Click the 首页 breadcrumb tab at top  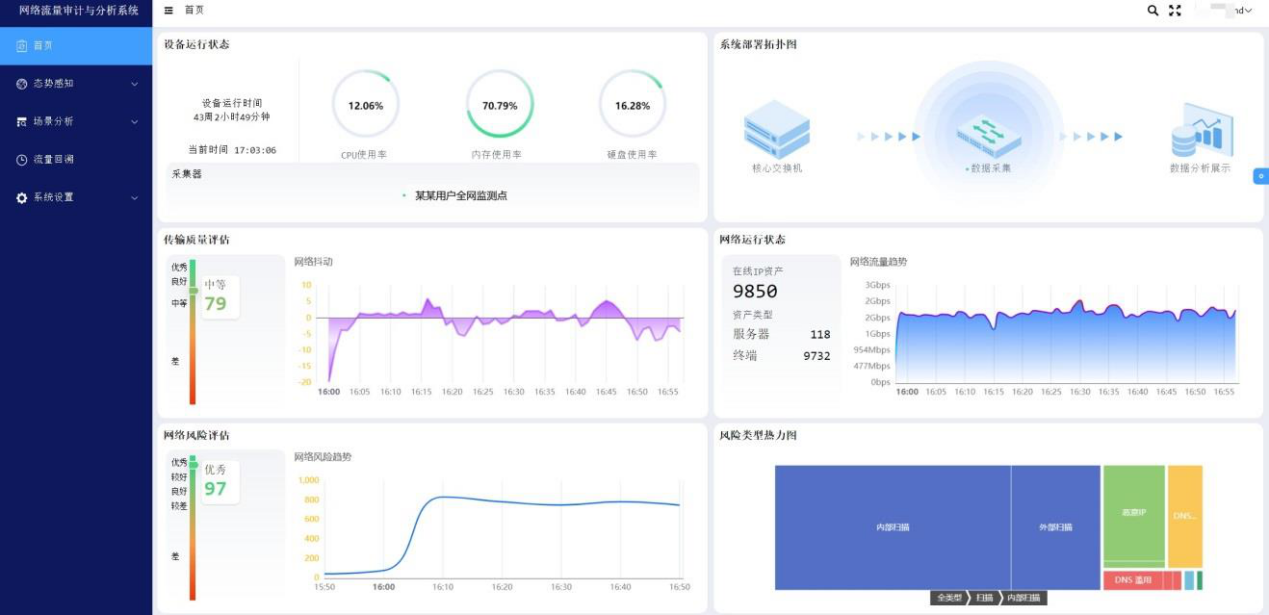194,10
